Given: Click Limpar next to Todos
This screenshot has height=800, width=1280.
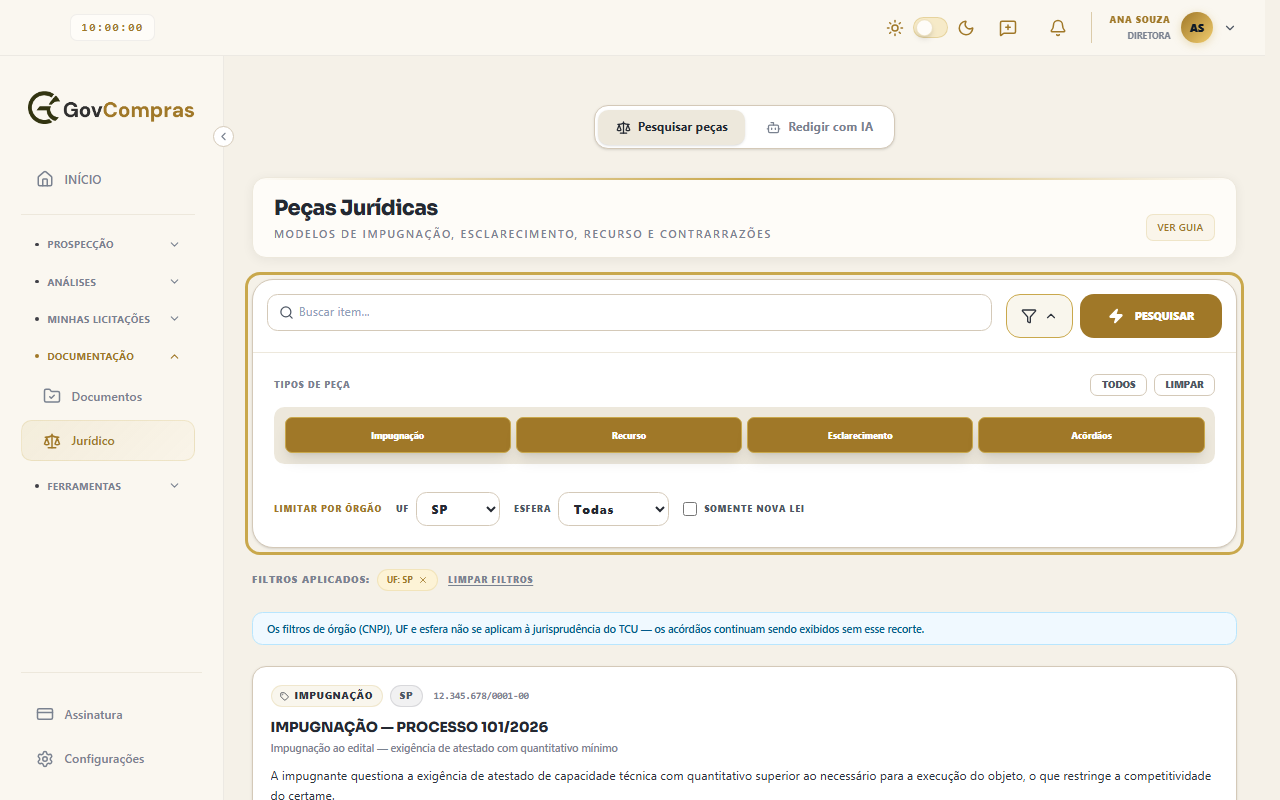Looking at the screenshot, I should [1184, 385].
